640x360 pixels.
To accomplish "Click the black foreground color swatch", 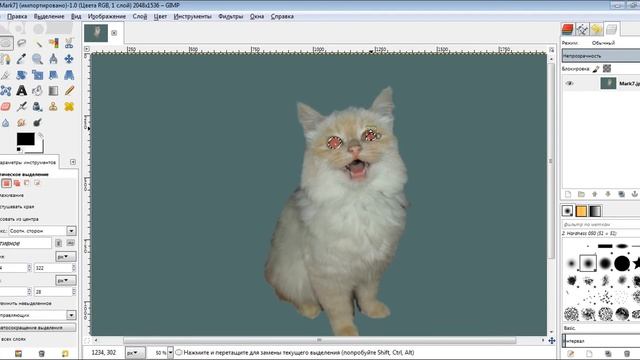I will 25,139.
